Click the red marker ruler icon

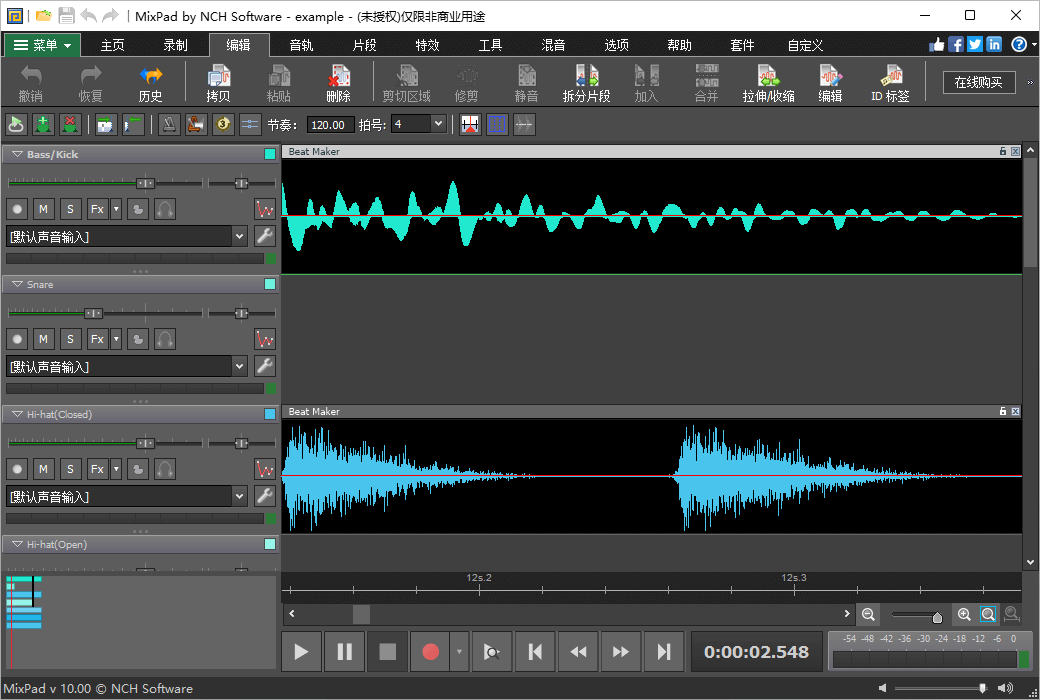coord(470,124)
